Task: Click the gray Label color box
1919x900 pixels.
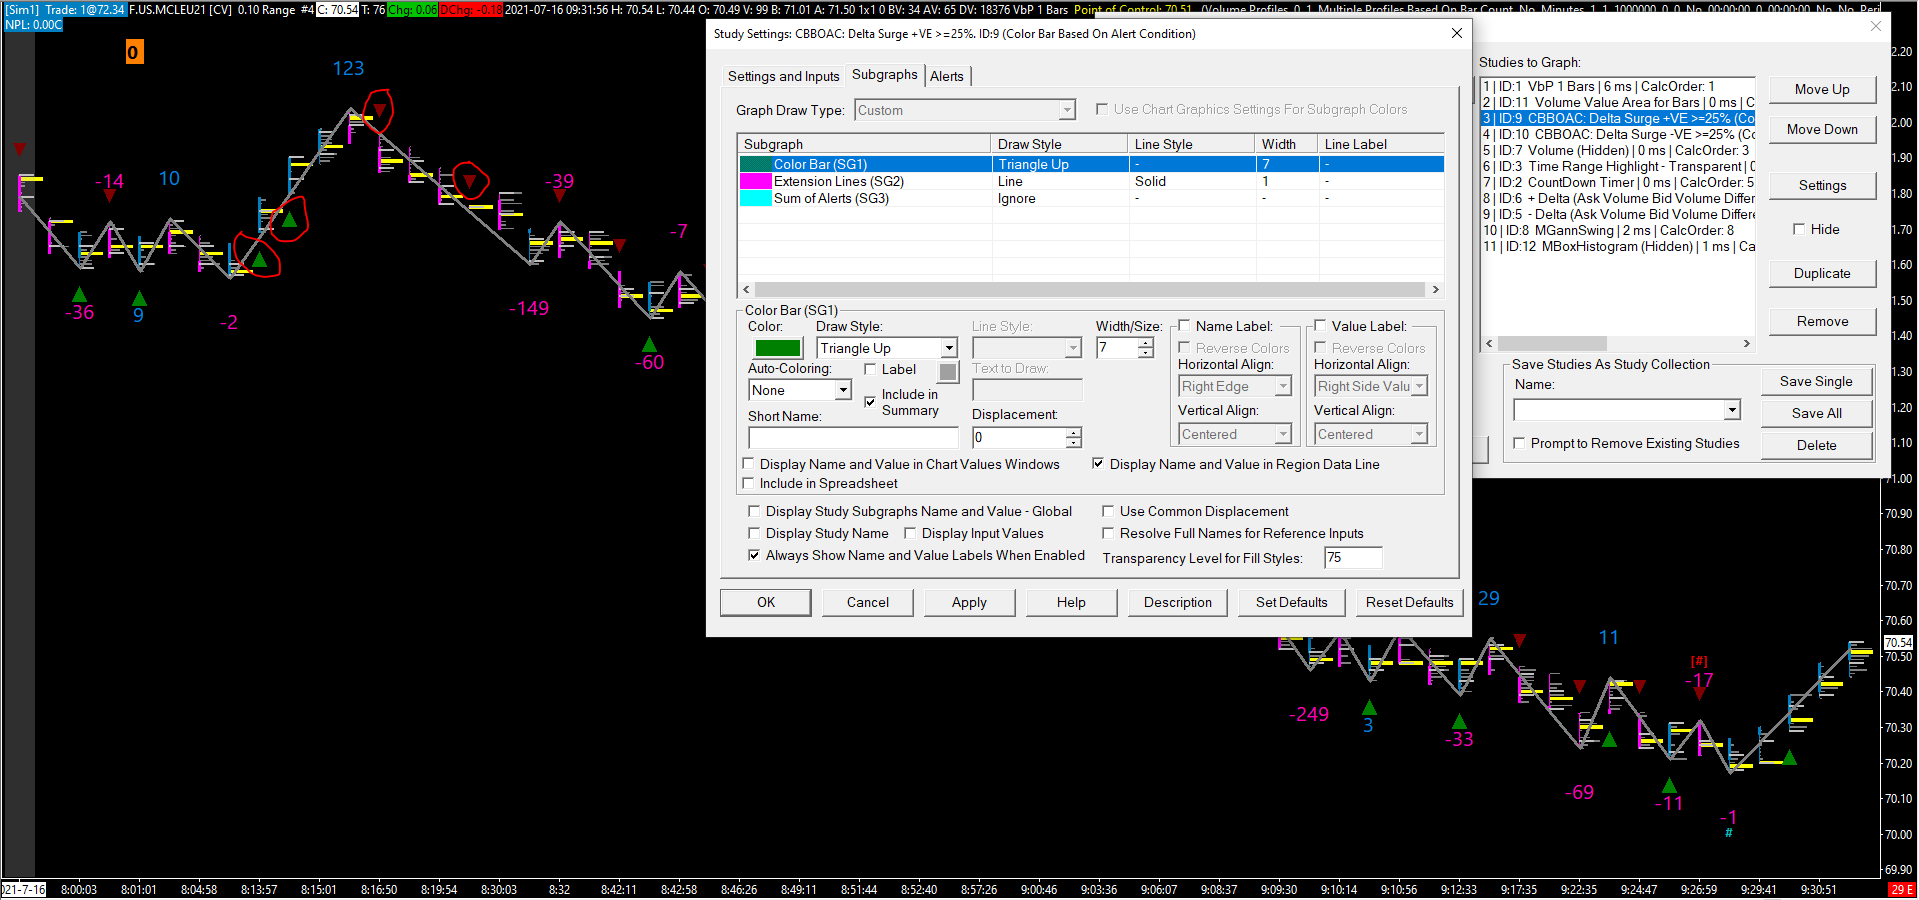Action: (x=948, y=372)
